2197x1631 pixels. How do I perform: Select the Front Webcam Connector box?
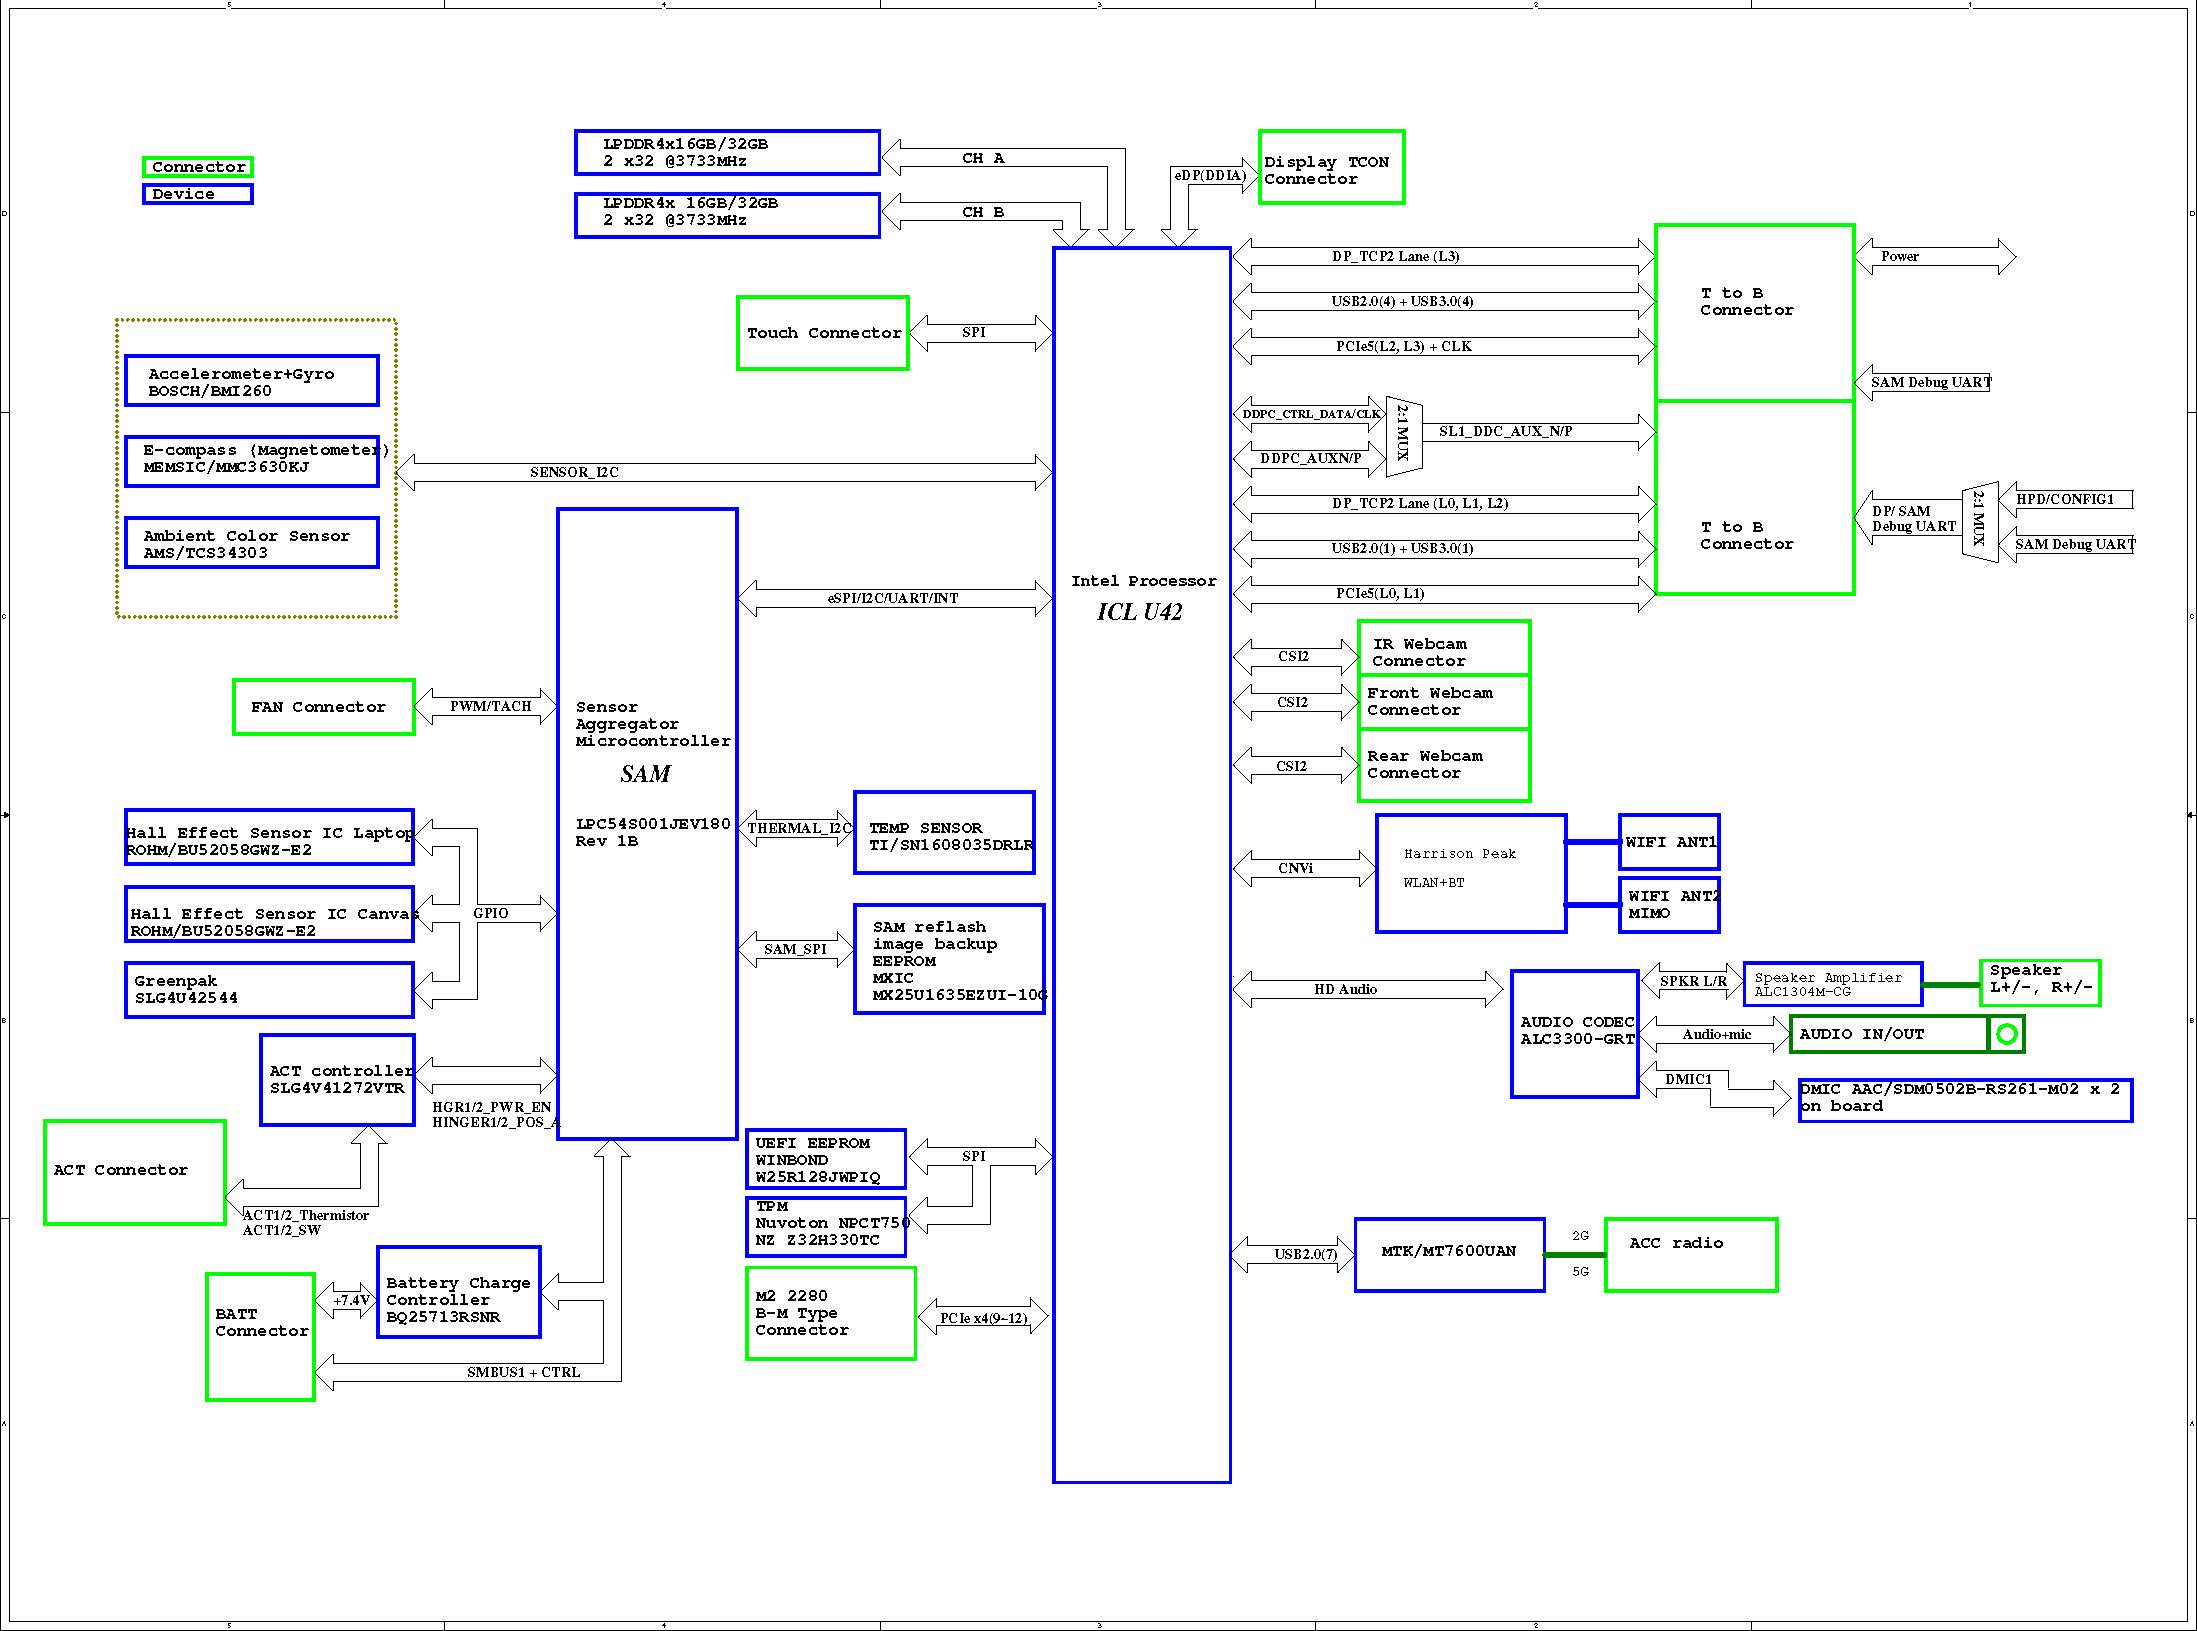click(x=1444, y=702)
